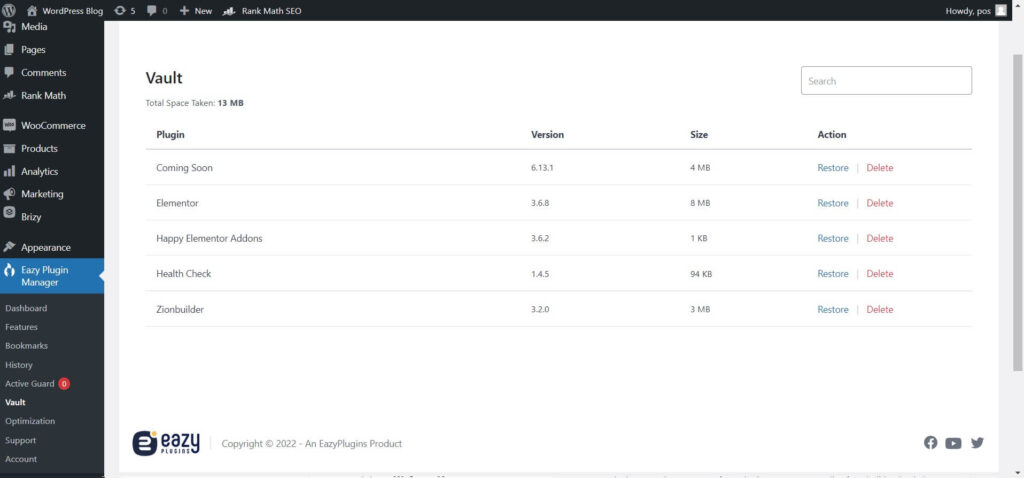Restore the Zionbuilder plugin
The height and width of the screenshot is (478, 1024).
tap(833, 310)
